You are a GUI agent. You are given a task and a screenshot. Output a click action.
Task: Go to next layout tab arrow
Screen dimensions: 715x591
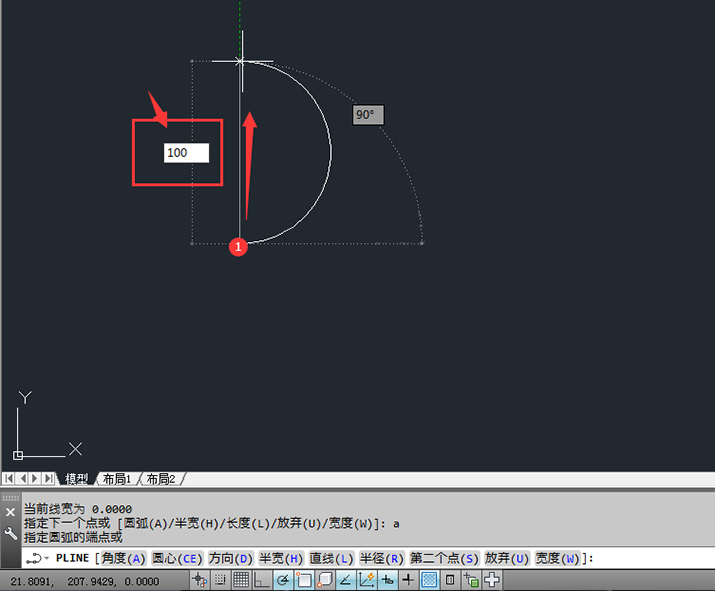click(35, 478)
